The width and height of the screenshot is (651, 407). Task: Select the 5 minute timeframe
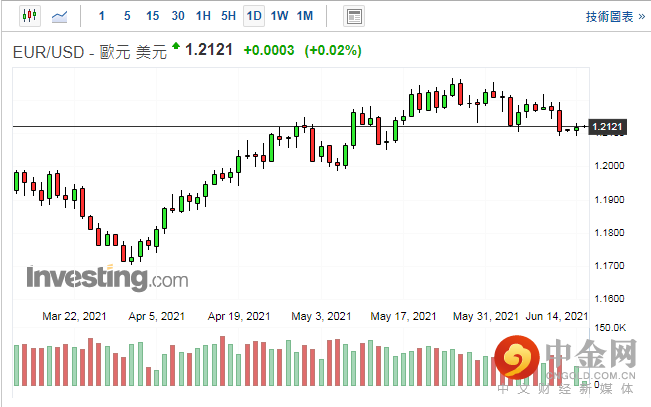[x=126, y=16]
